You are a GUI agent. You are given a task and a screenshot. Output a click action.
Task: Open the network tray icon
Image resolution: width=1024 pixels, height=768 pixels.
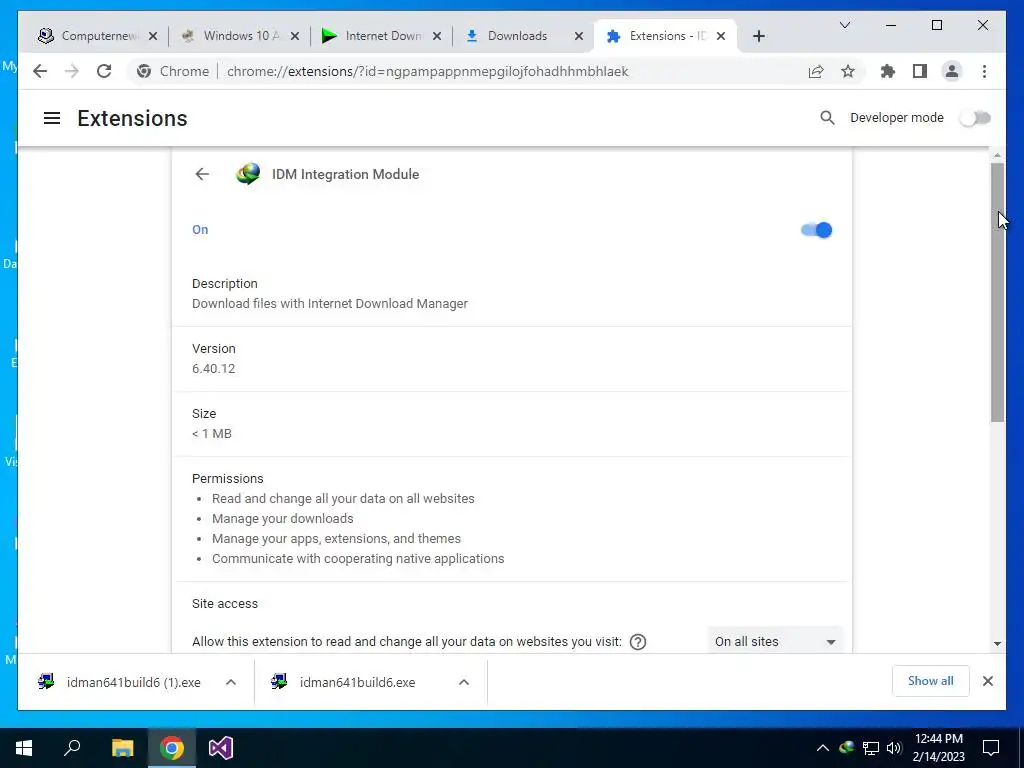click(871, 748)
